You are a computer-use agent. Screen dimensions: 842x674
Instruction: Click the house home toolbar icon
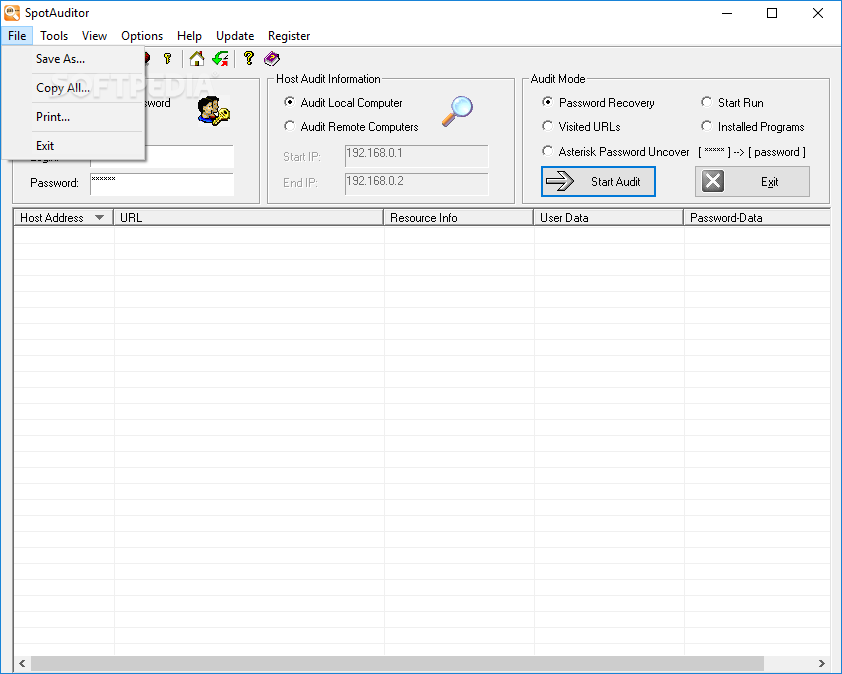point(197,59)
